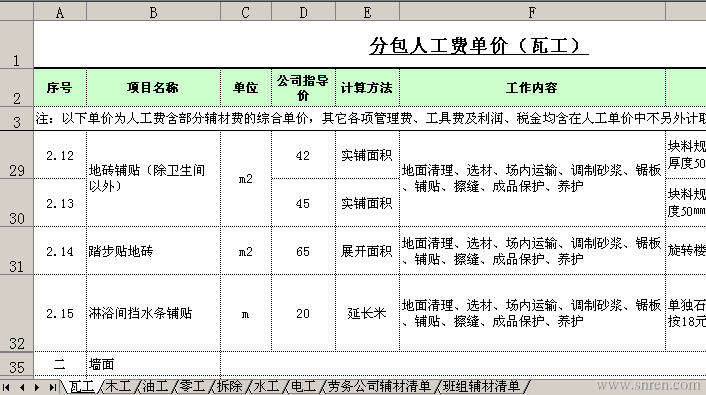This screenshot has height=395, width=706.
Task: Select row 29 header
Action: tap(17, 155)
